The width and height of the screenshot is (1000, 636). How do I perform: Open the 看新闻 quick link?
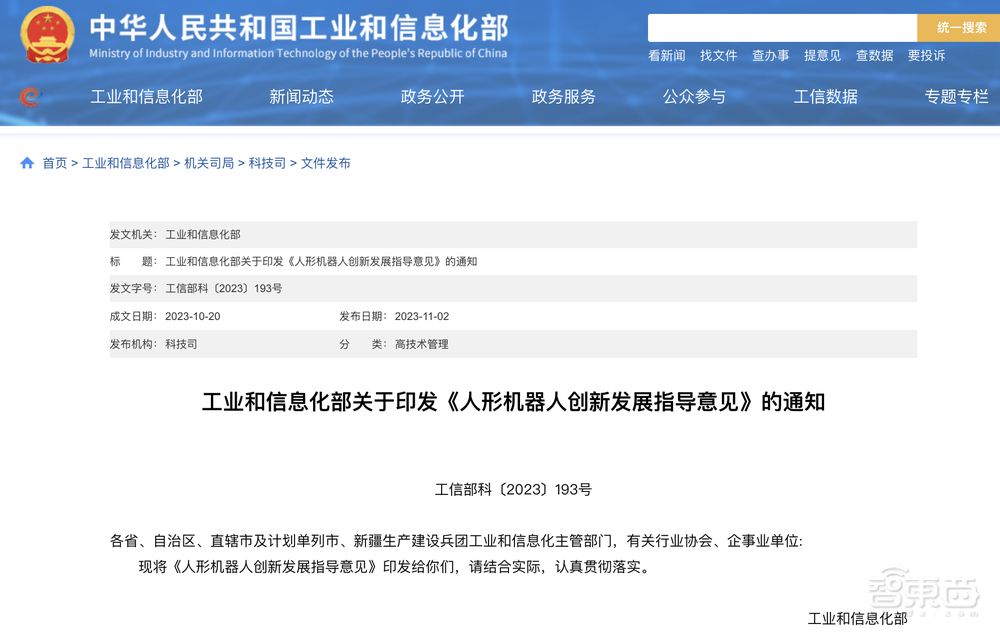665,56
